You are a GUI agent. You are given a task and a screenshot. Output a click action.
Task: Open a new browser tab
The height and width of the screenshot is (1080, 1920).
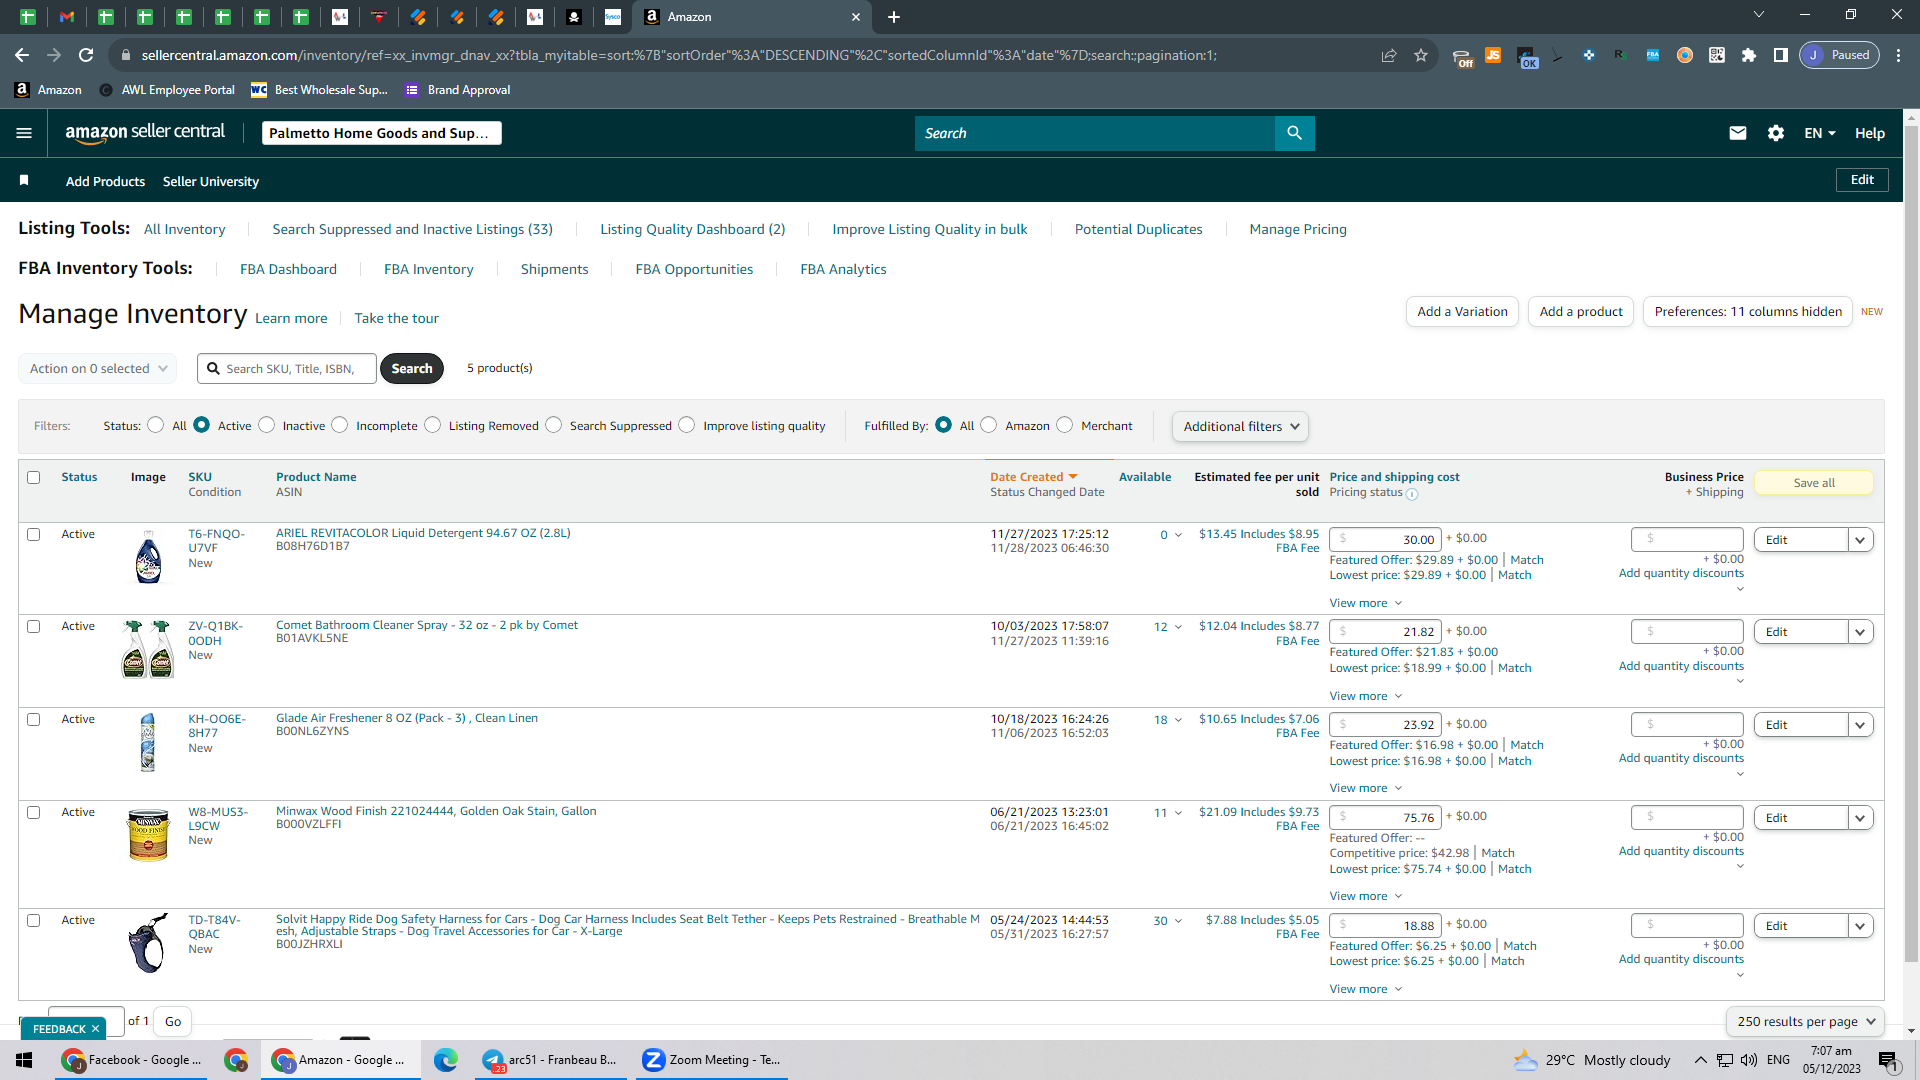[894, 17]
